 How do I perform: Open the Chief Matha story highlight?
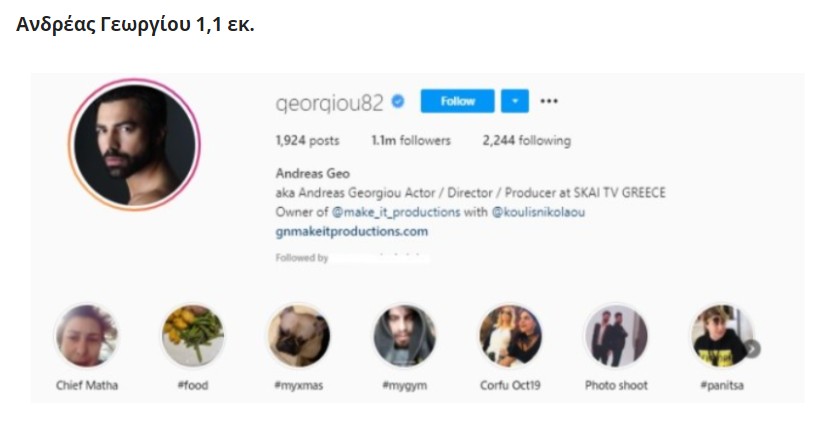pyautogui.click(x=86, y=337)
